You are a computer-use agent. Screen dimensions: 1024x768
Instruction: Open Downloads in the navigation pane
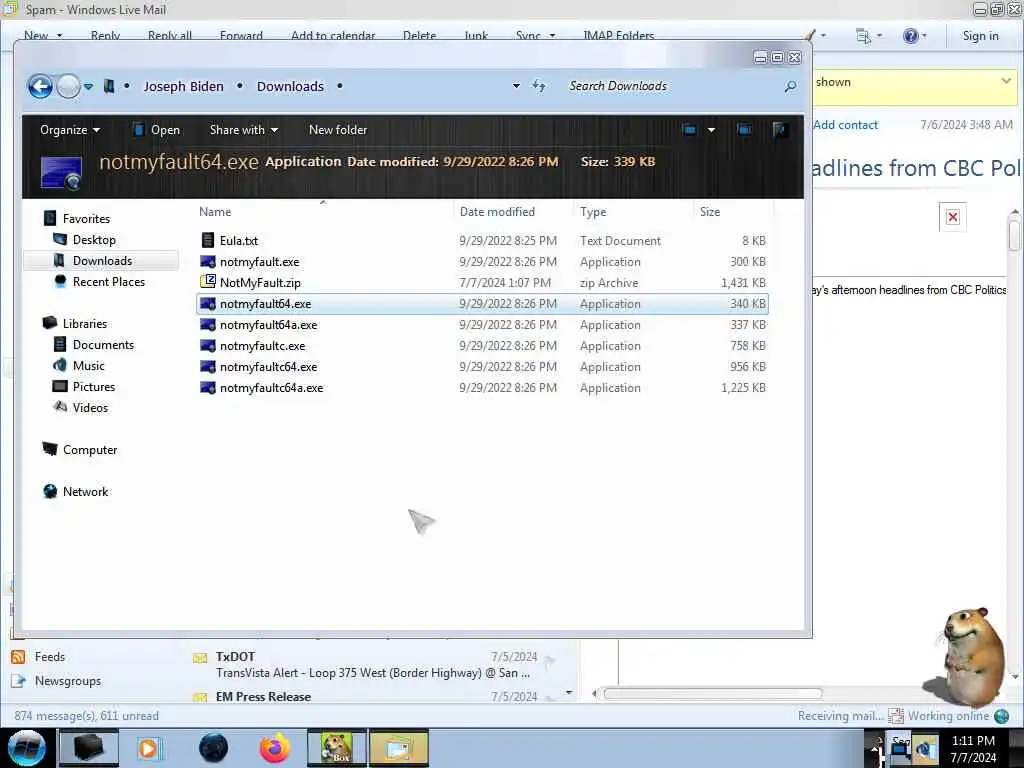click(102, 261)
